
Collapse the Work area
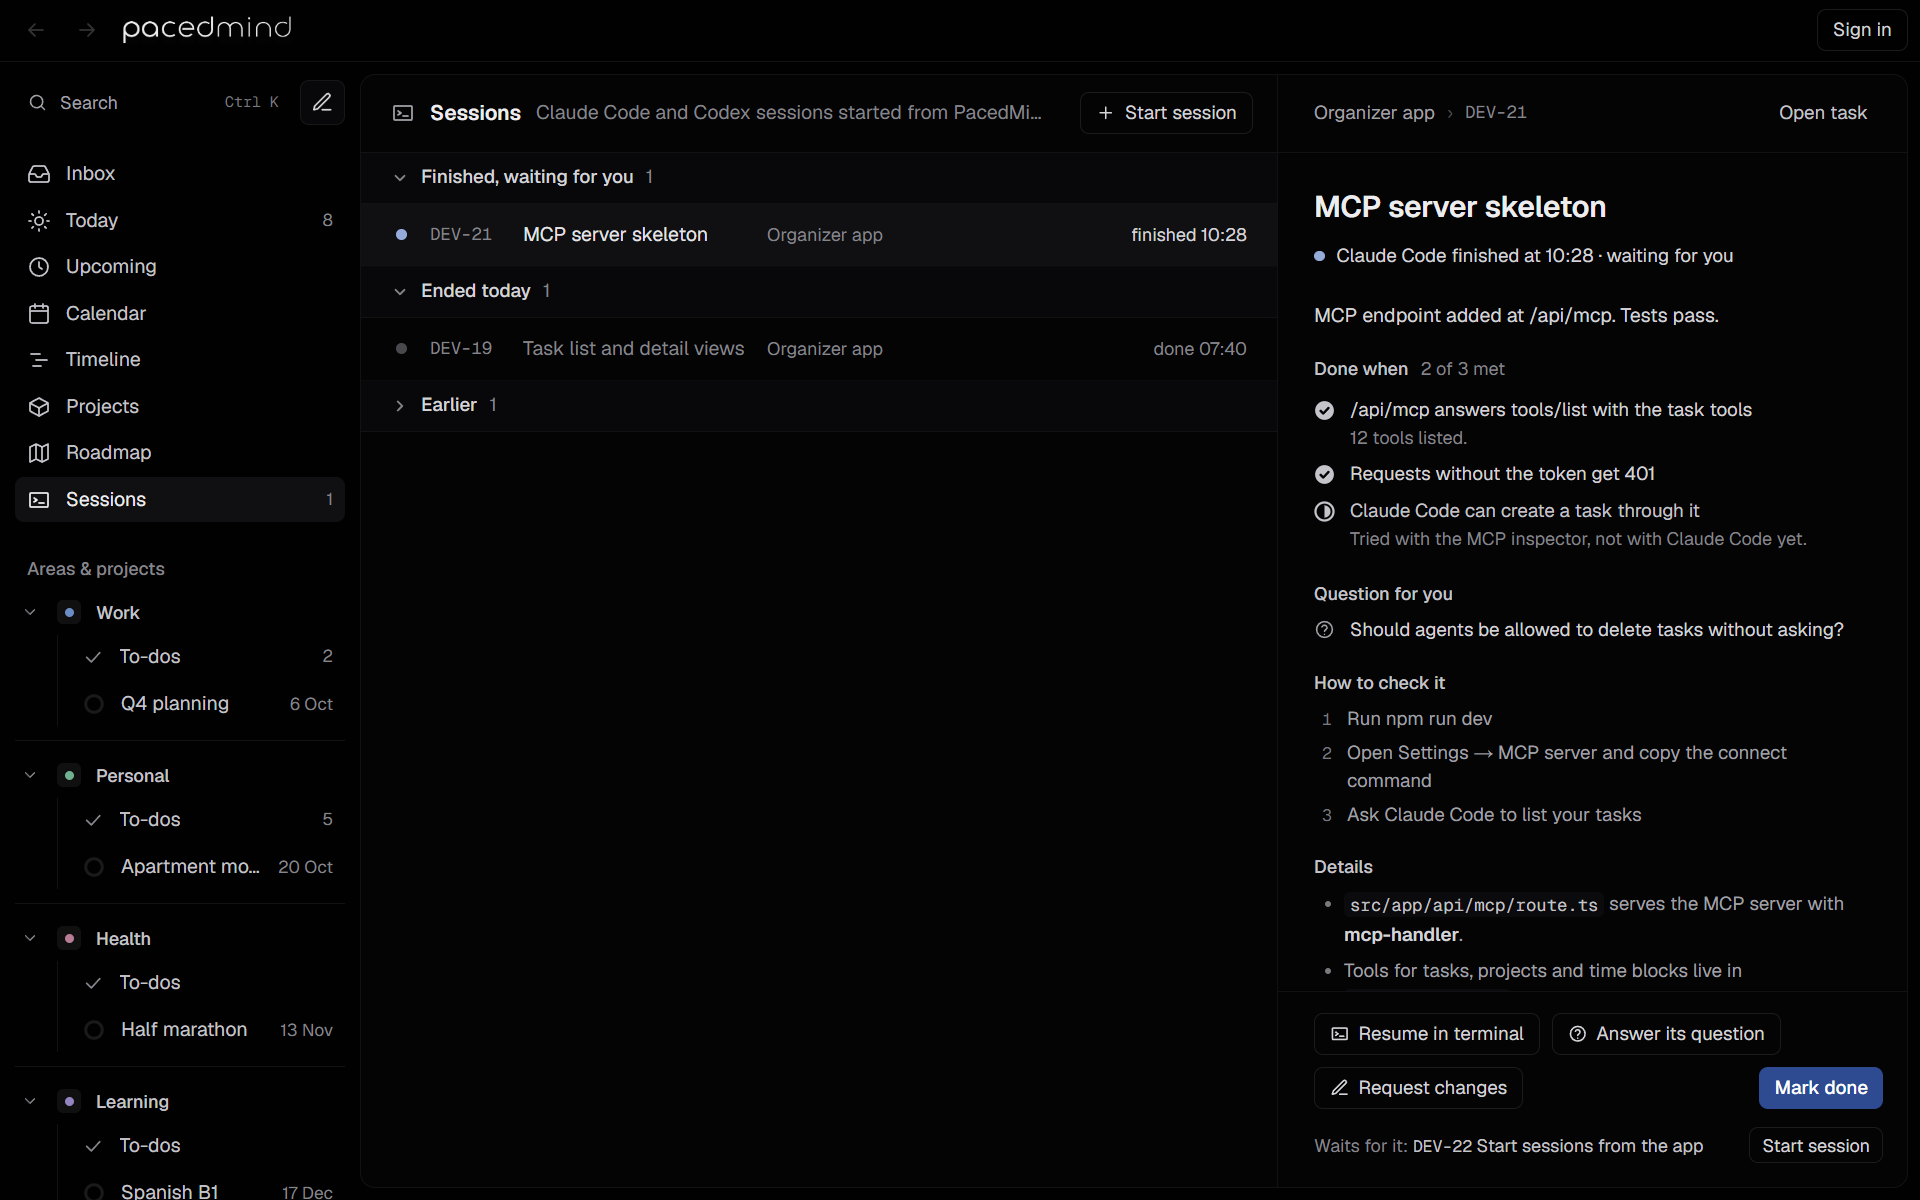[x=30, y=612]
